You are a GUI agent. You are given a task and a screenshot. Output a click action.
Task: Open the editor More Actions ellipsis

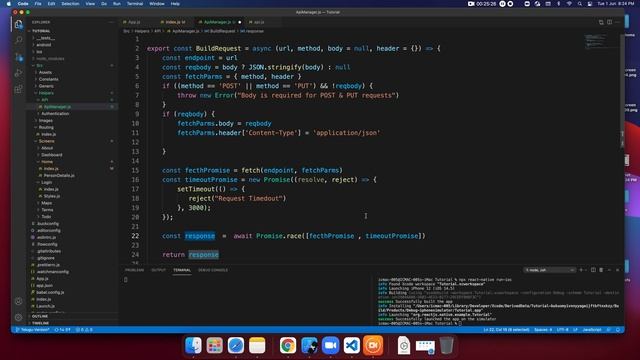point(618,22)
